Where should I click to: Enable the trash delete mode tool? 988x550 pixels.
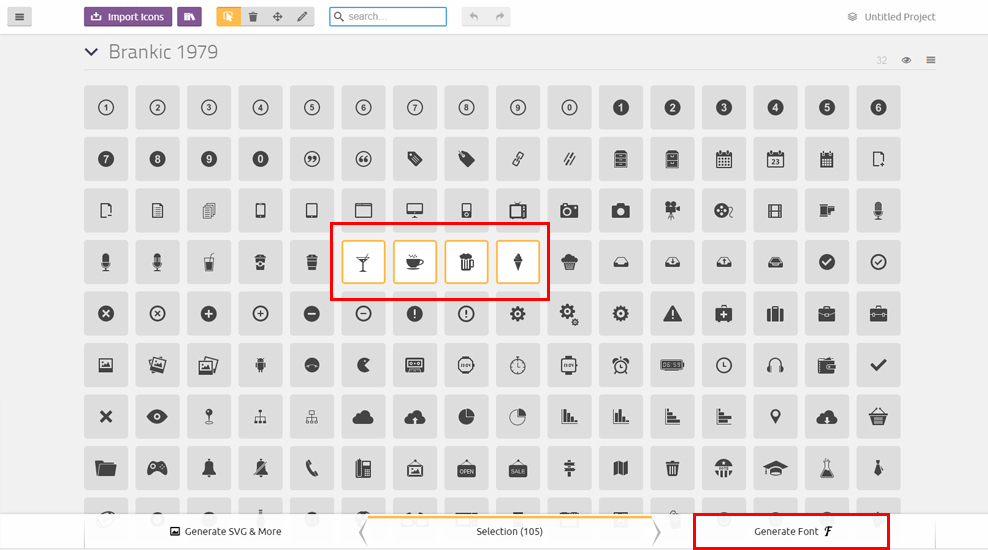253,17
